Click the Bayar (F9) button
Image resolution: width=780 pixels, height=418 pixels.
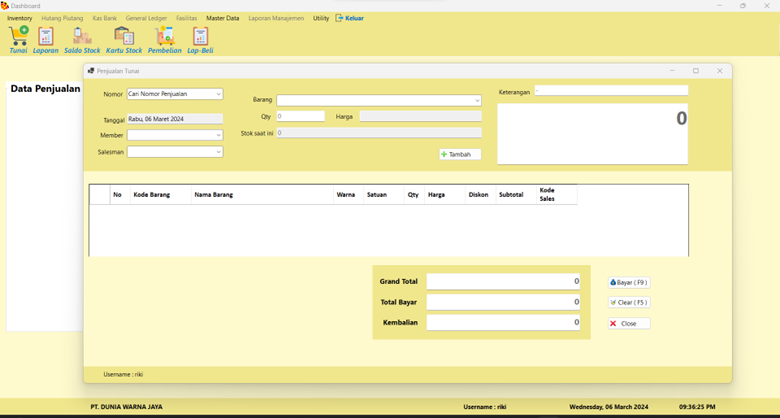pyautogui.click(x=629, y=282)
